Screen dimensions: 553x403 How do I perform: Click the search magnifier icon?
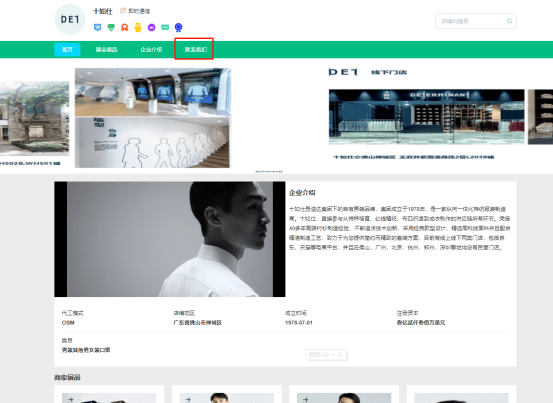click(509, 21)
